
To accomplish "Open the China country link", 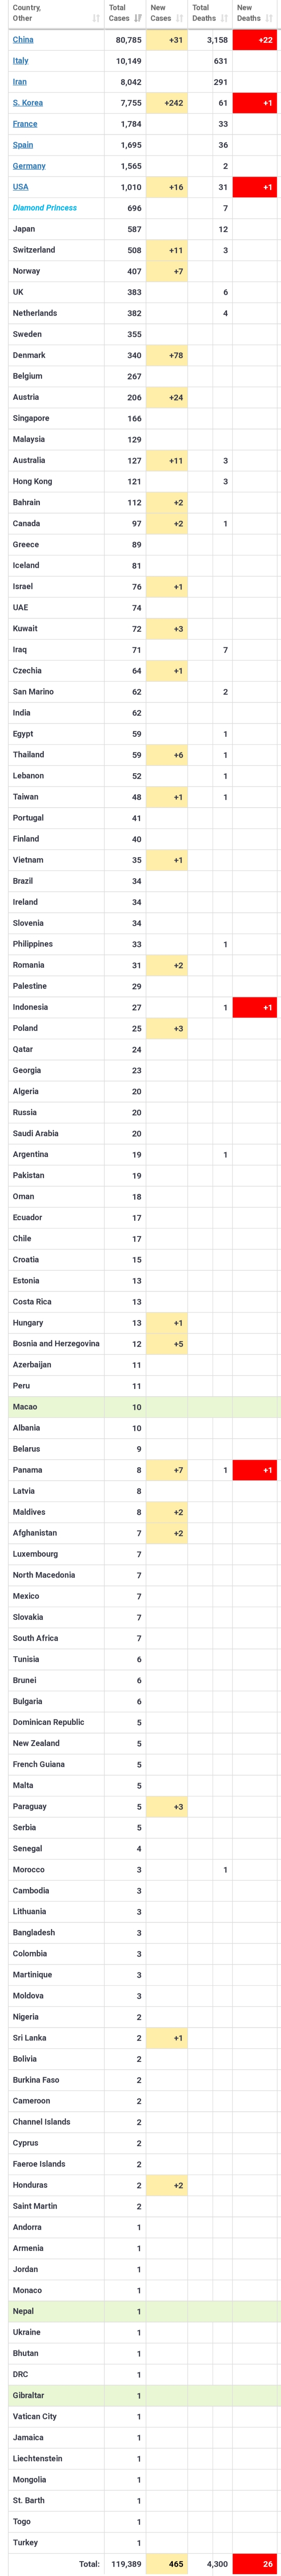I will point(23,40).
